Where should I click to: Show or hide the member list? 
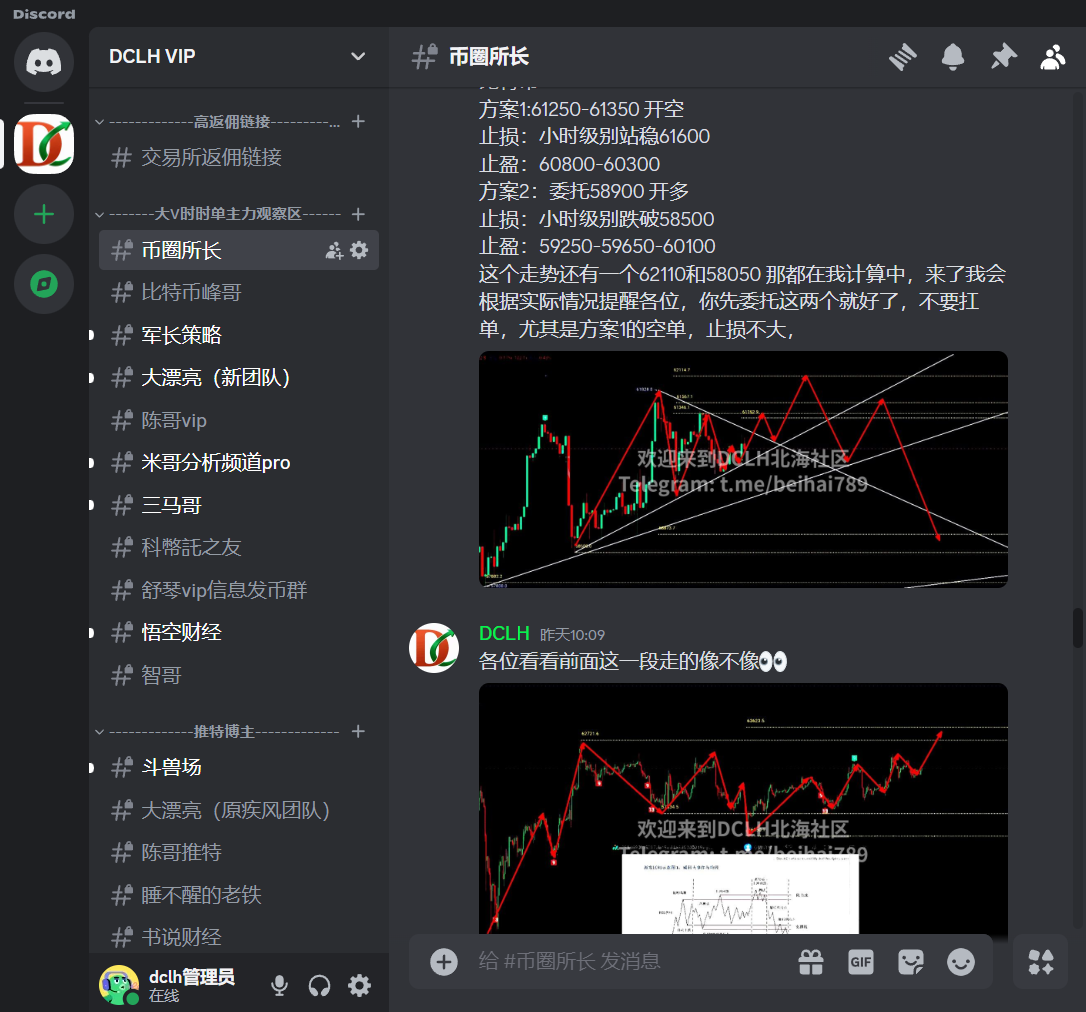(1052, 57)
